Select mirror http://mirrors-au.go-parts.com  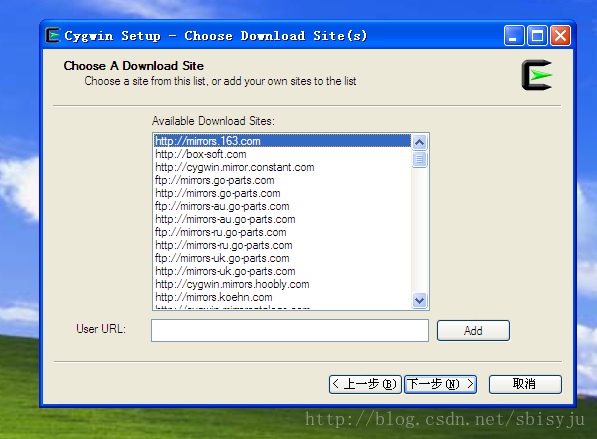tap(283, 219)
